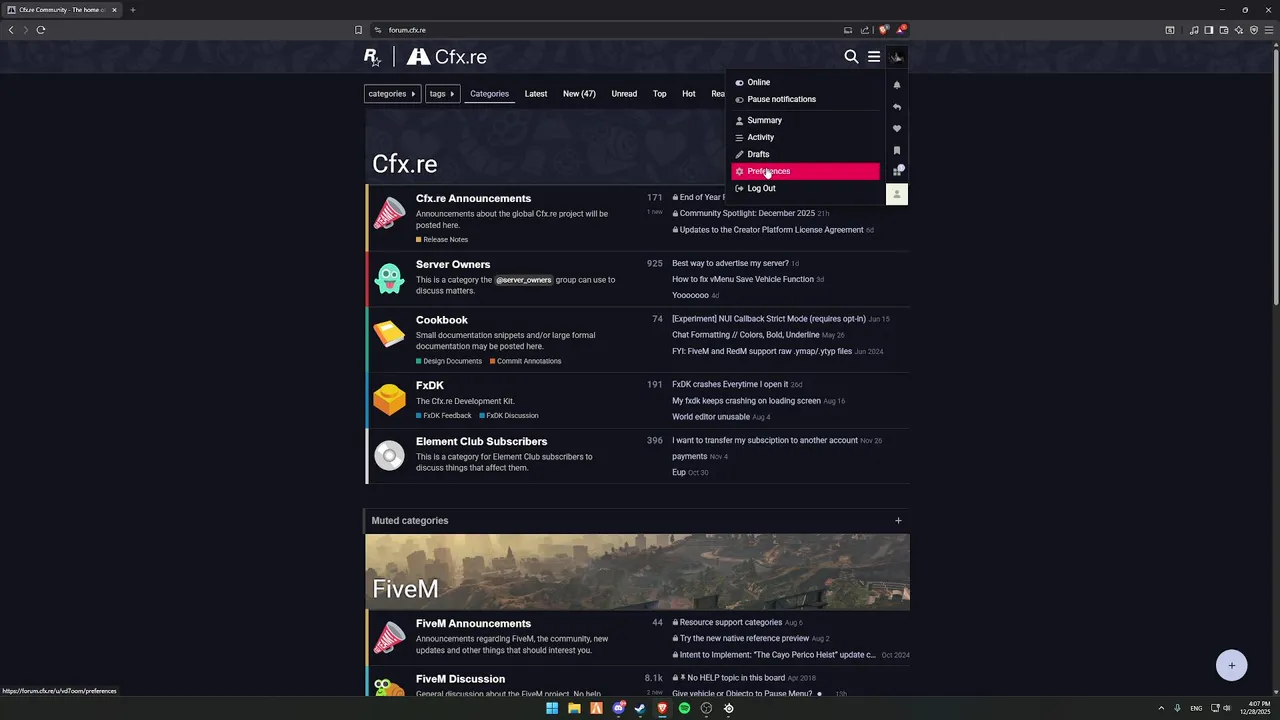Image resolution: width=1280 pixels, height=720 pixels.
Task: Click the browser back arrow
Action: [11, 30]
